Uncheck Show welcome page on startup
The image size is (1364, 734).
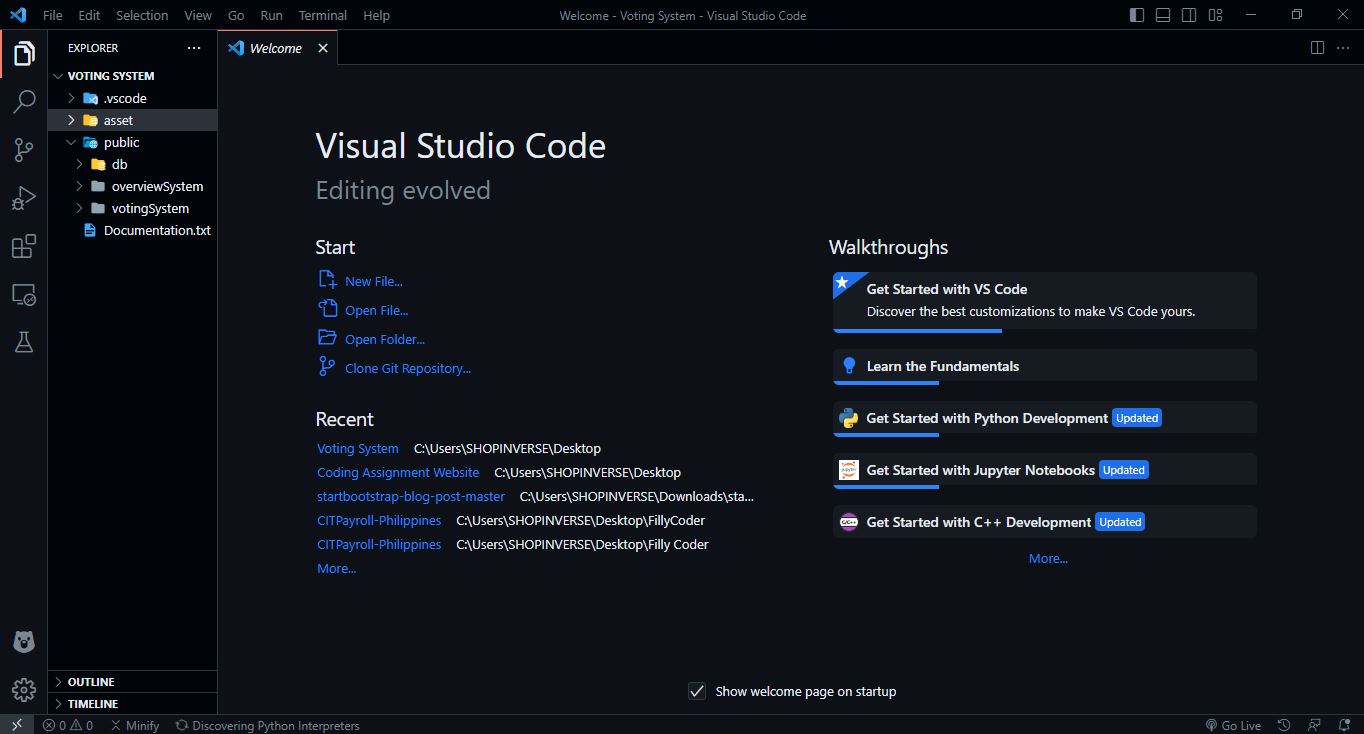tap(697, 691)
